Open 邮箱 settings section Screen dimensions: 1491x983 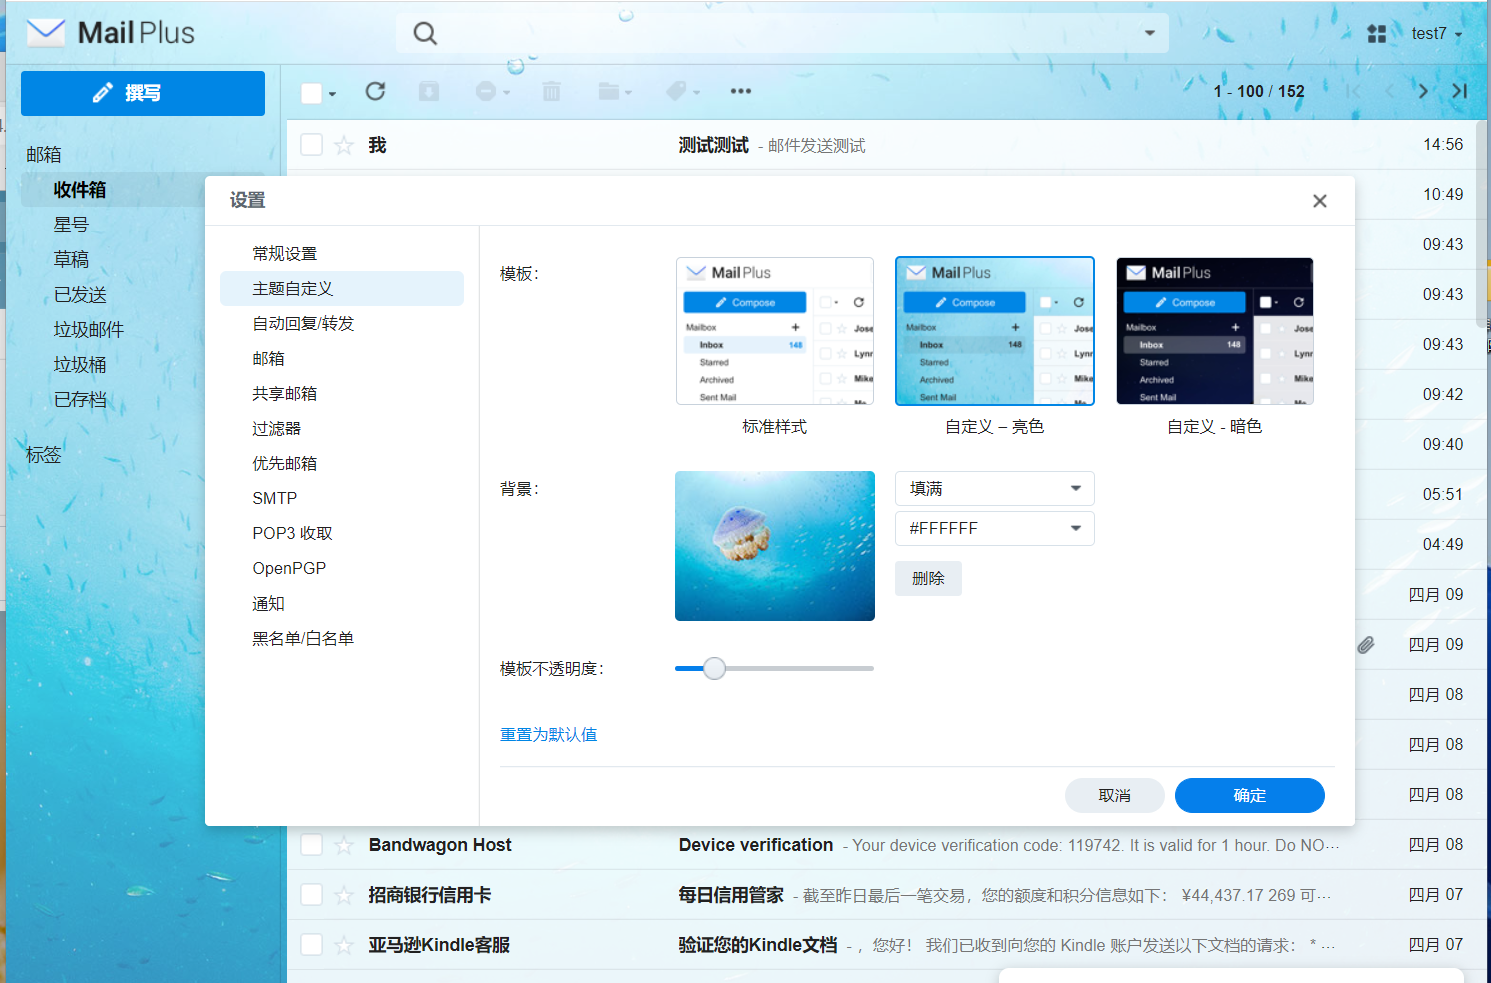[x=342, y=359]
